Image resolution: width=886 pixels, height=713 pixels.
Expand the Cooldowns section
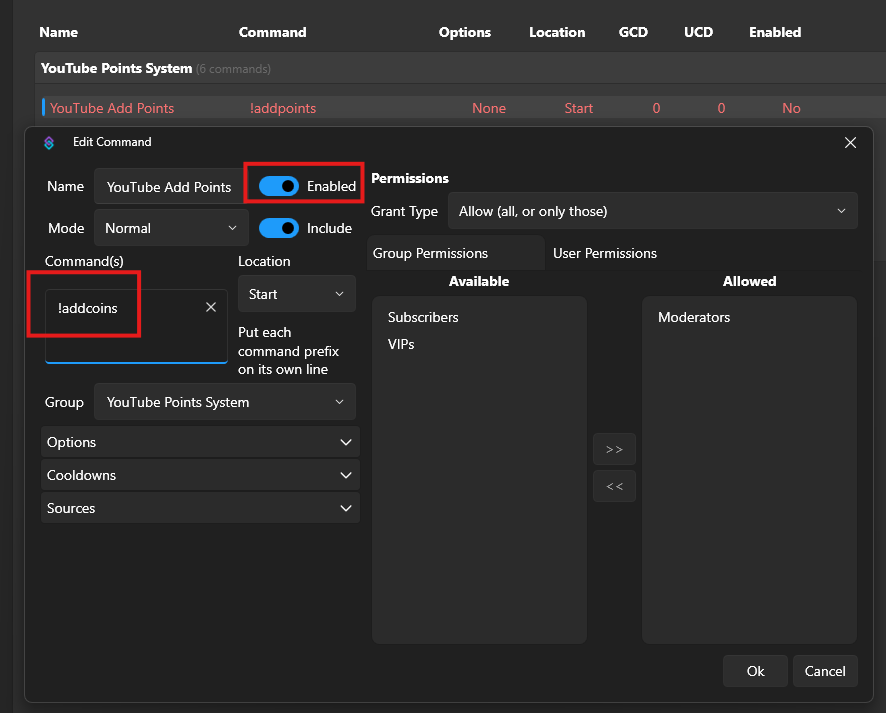[200, 475]
